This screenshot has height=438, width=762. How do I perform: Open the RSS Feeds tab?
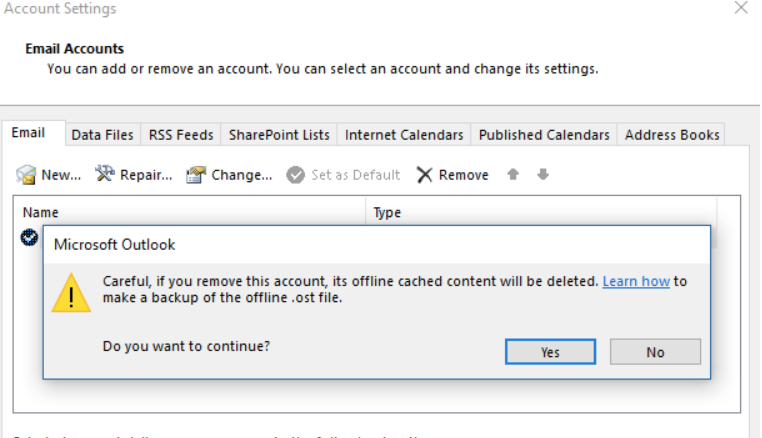pyautogui.click(x=181, y=135)
